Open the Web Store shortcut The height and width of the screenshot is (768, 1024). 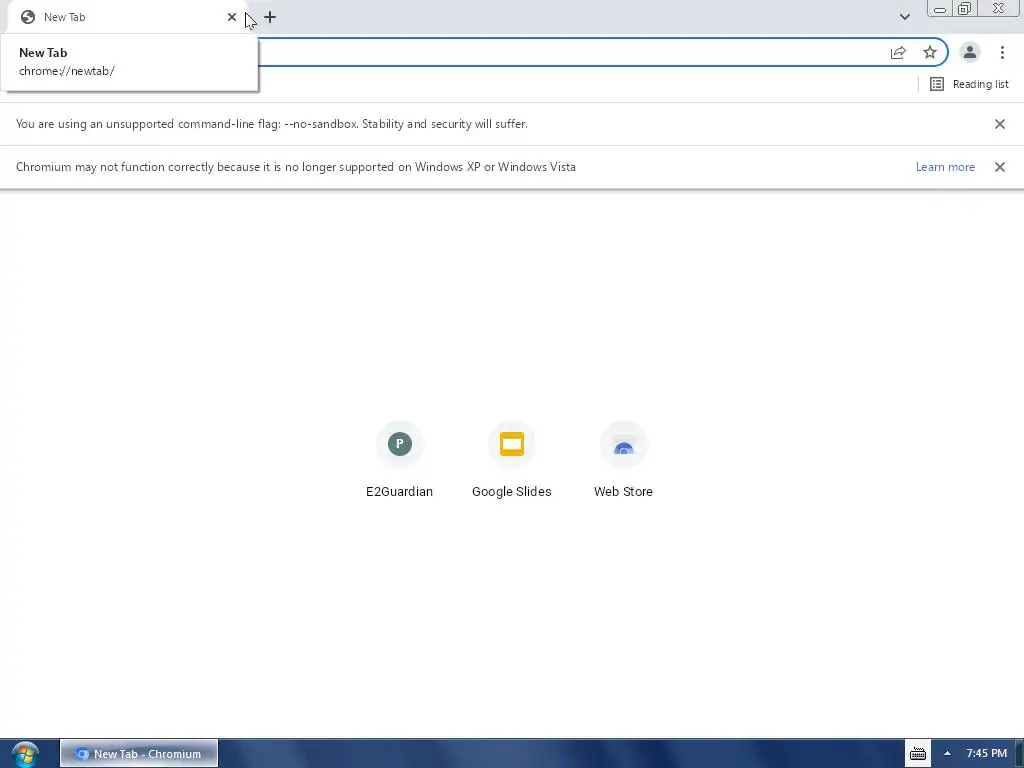point(623,460)
